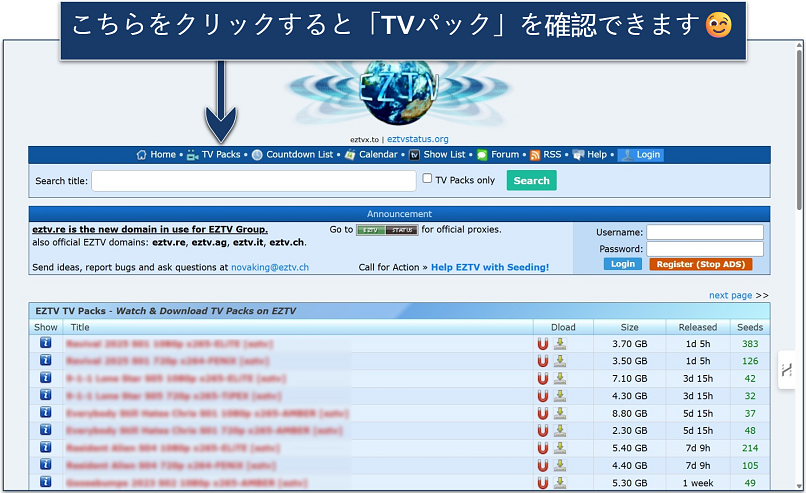
Task: Enable the TV Packs only checkbox
Action: (x=427, y=179)
